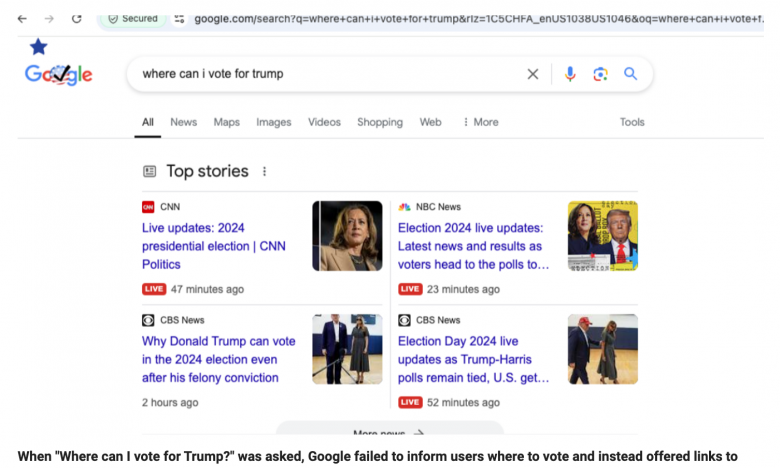Reload the page with the refresh icon

pos(76,19)
